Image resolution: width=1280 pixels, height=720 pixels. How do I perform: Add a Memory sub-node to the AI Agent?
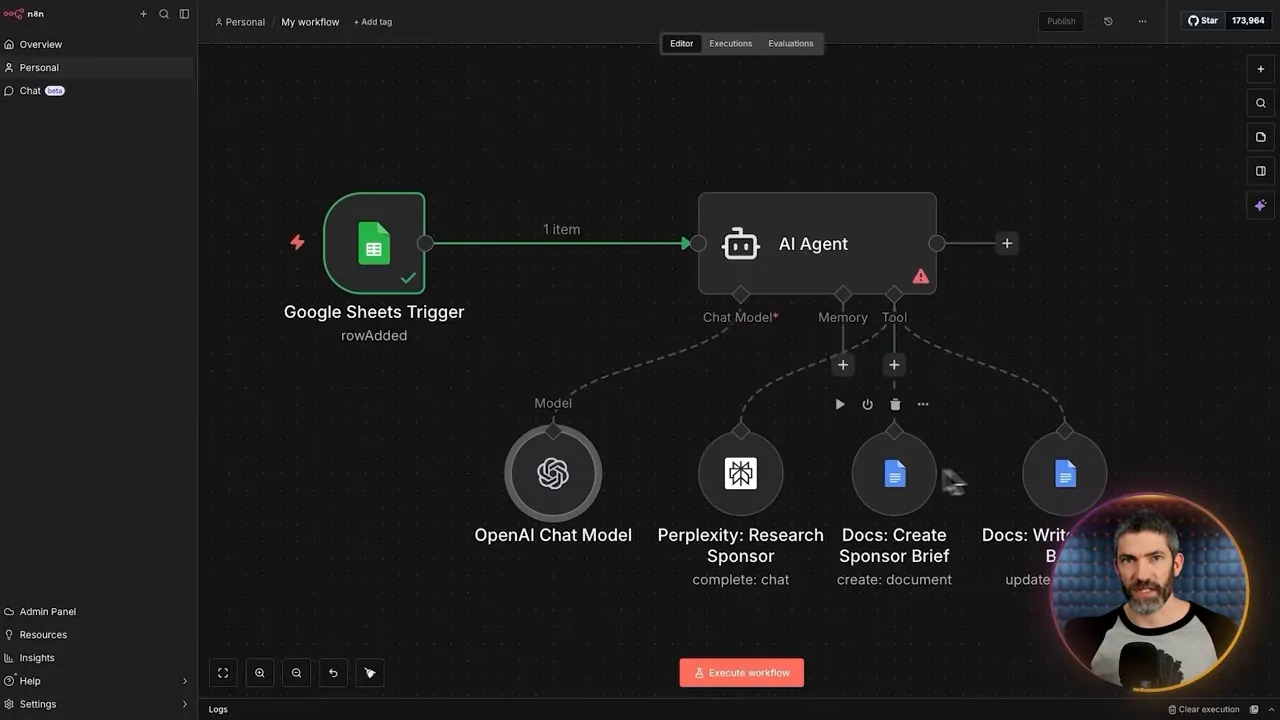pos(843,365)
